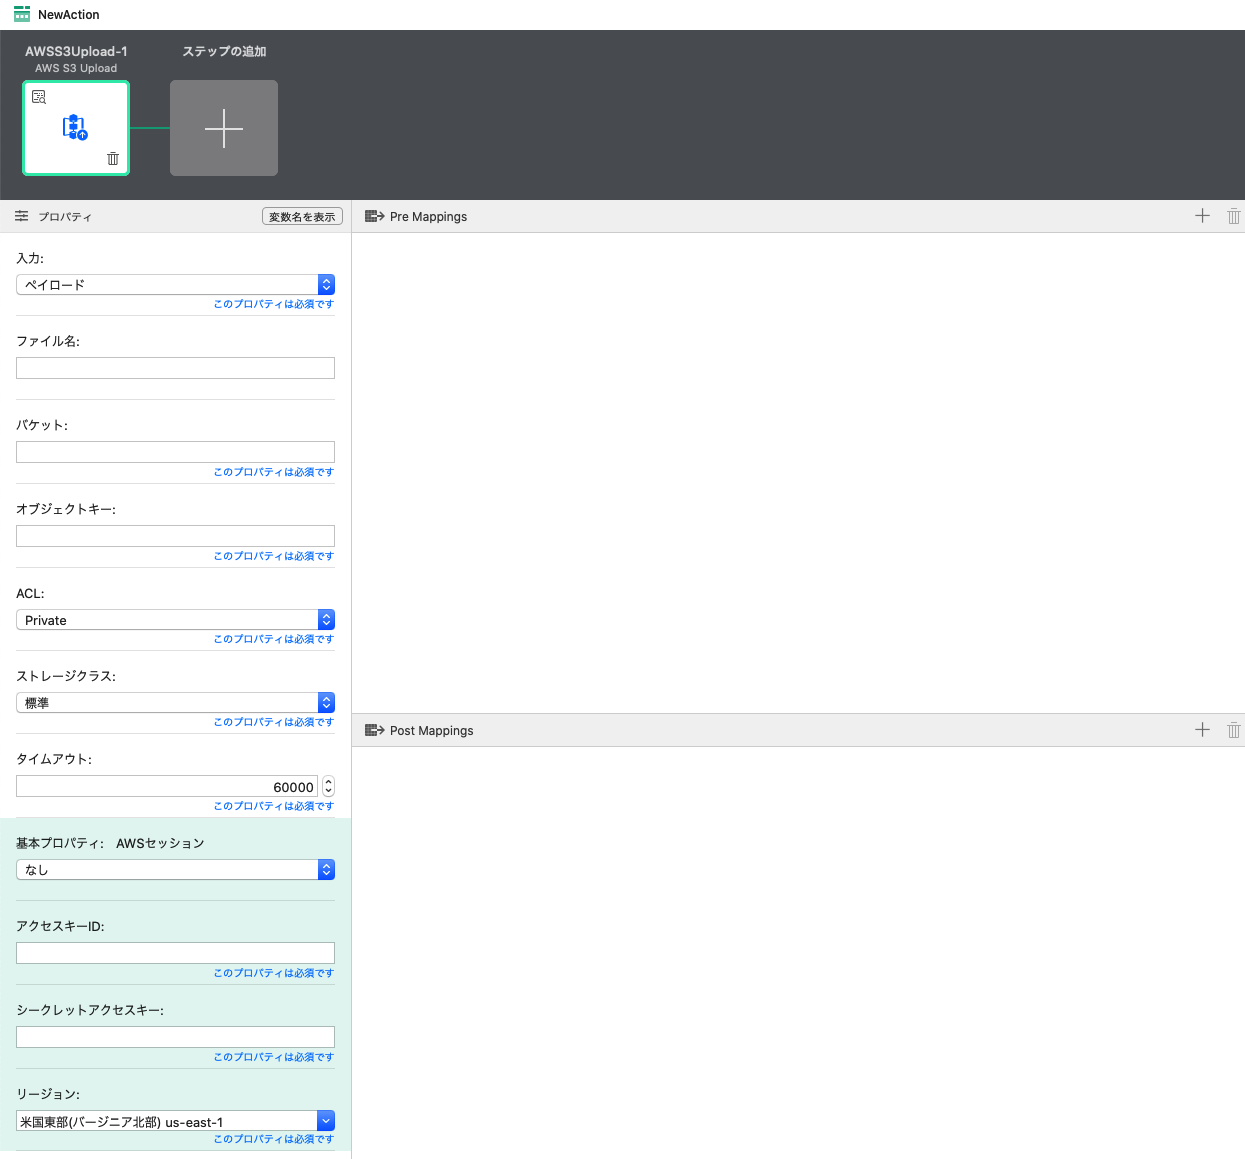
Task: Click the ファイル名 input field
Action: coord(175,367)
